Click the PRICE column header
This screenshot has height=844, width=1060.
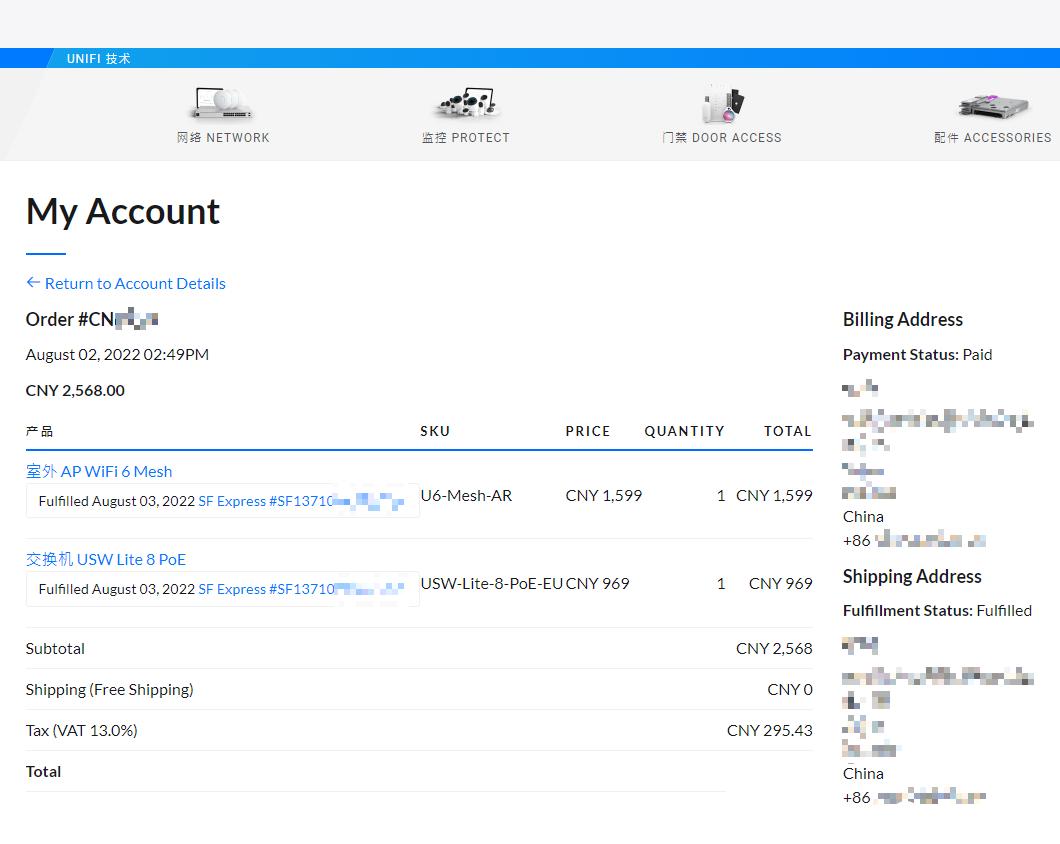[x=587, y=431]
